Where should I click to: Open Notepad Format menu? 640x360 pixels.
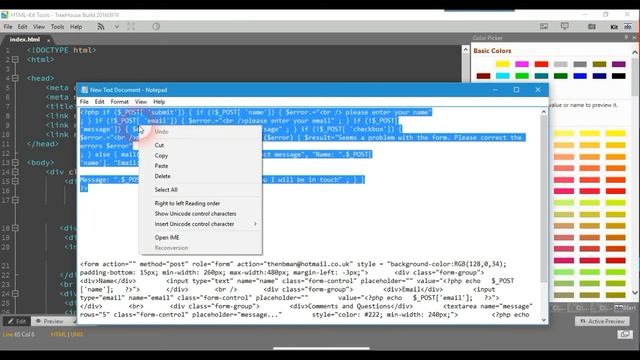click(119, 102)
